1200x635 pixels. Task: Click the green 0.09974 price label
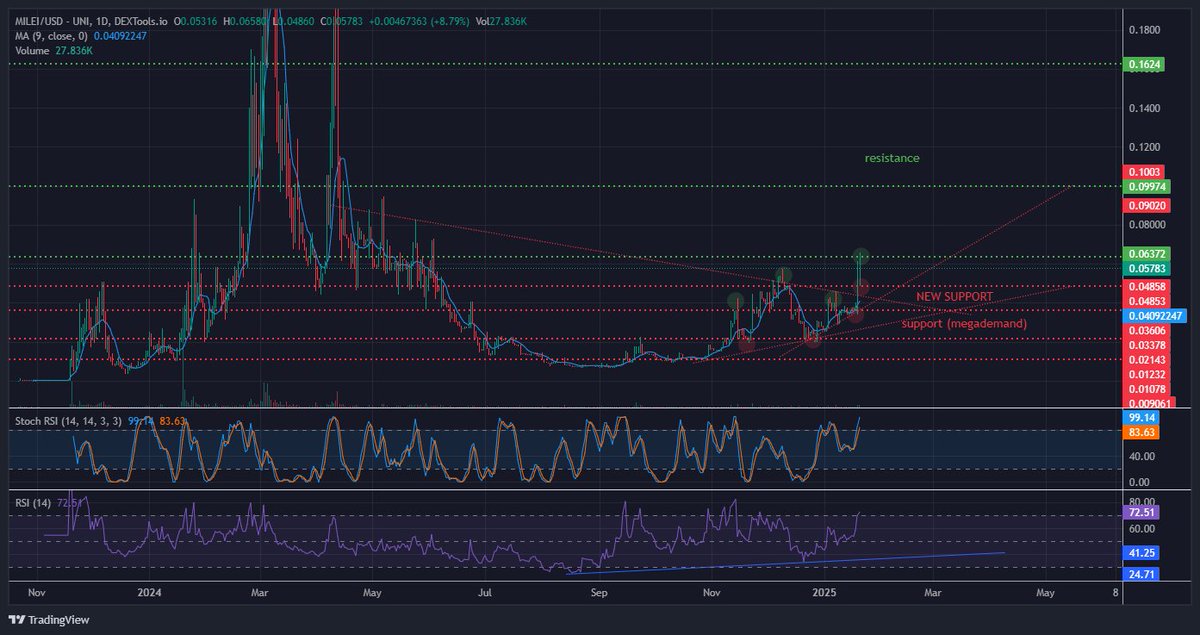[1145, 187]
